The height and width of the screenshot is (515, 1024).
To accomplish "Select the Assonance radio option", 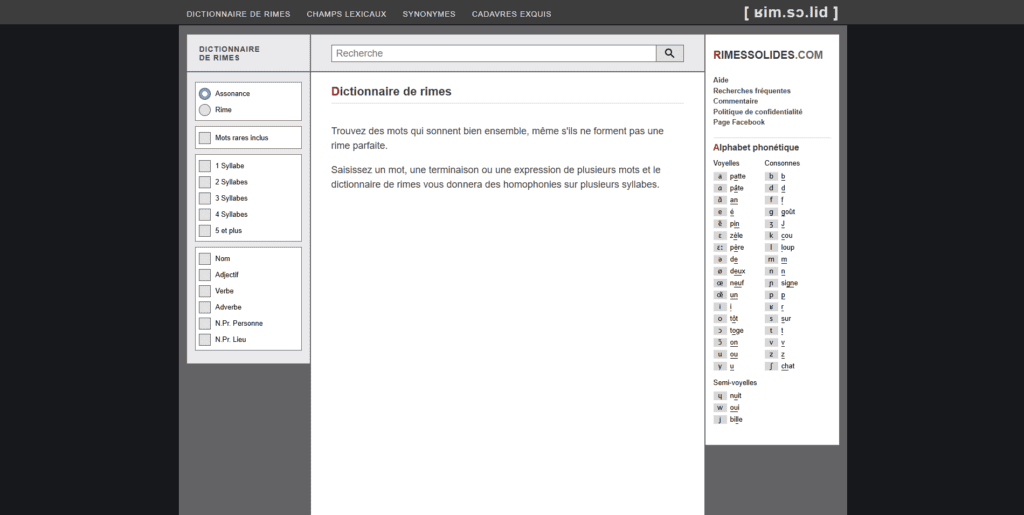I will (205, 93).
